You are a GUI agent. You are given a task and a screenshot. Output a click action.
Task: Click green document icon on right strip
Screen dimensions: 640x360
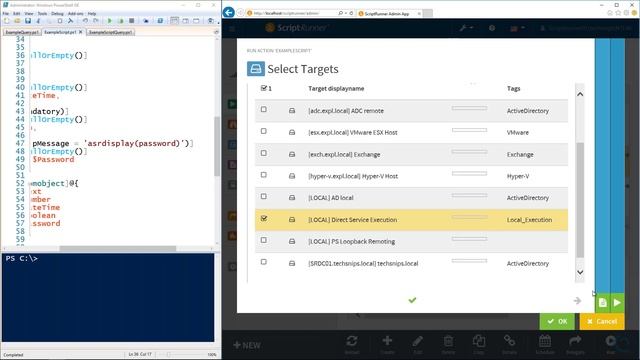[602, 303]
